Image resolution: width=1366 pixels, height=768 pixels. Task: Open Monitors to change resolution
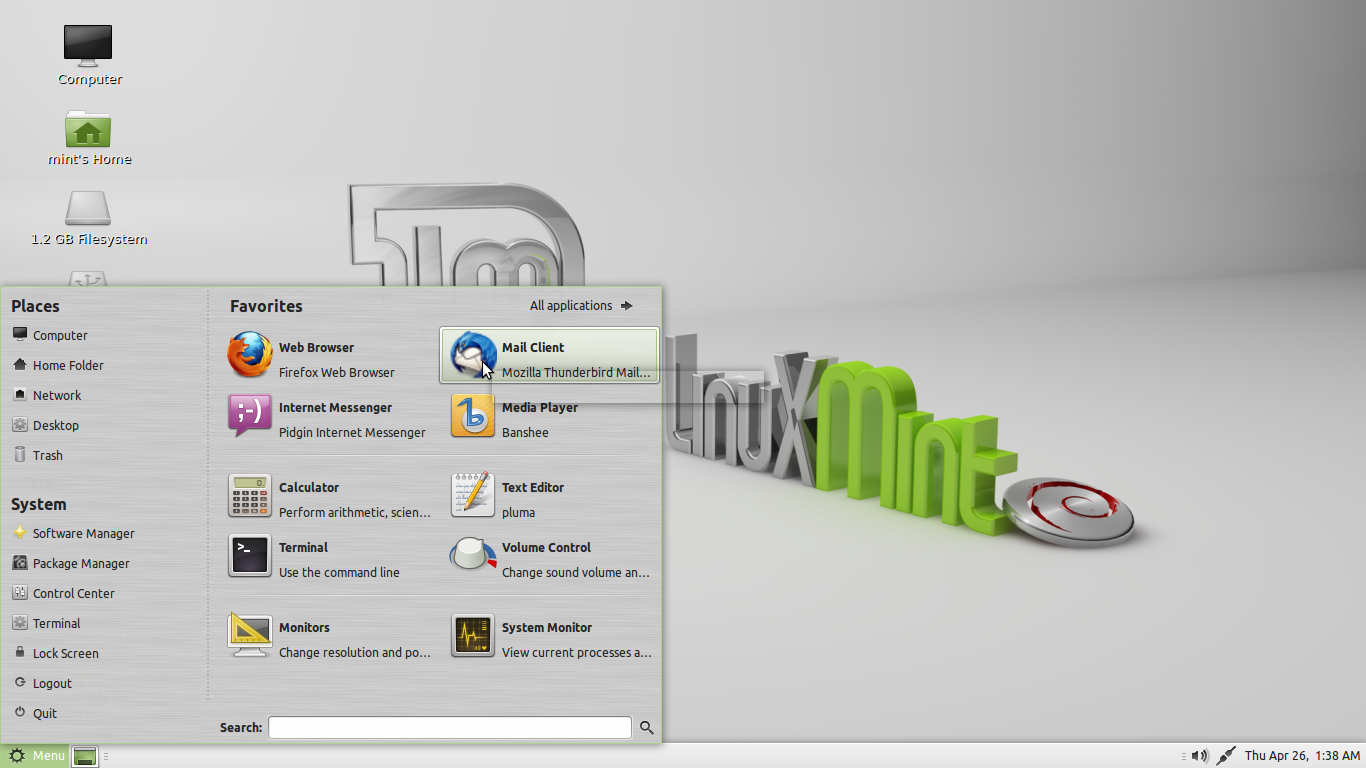point(305,638)
